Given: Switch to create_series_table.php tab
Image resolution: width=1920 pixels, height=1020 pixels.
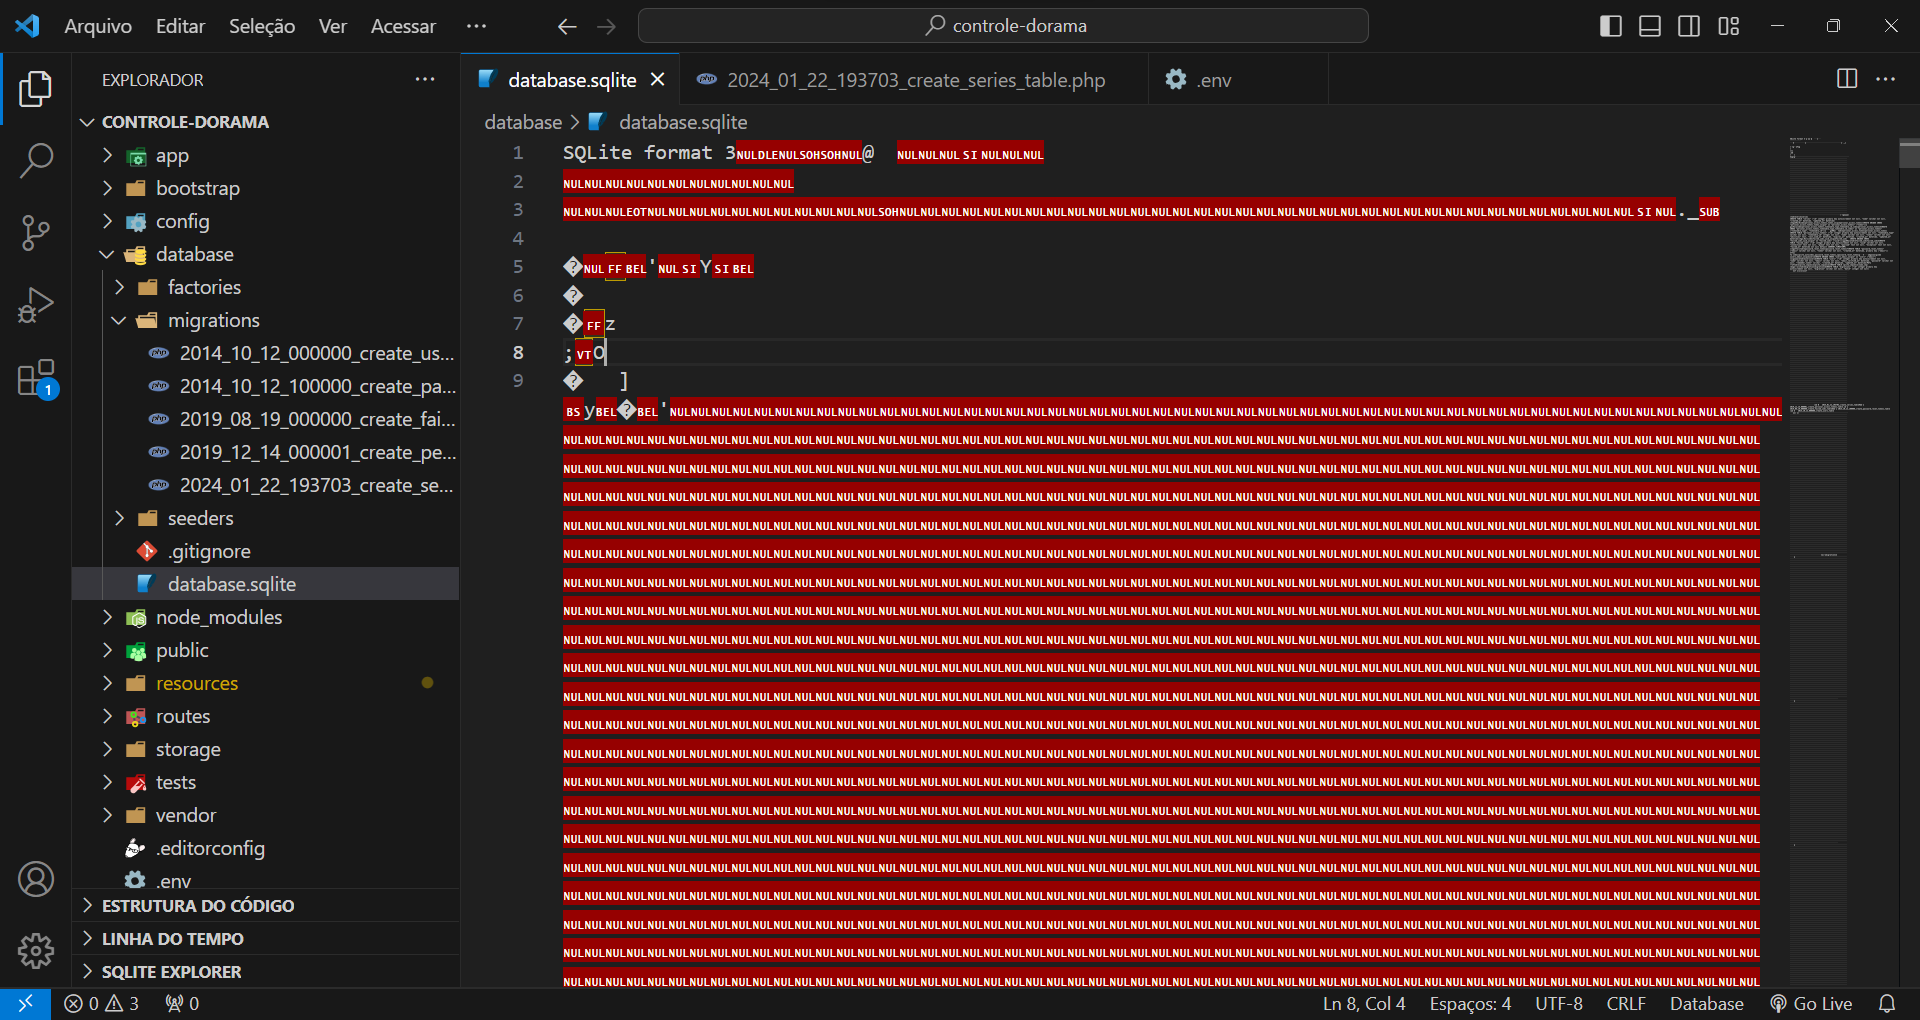Looking at the screenshot, I should 915,79.
